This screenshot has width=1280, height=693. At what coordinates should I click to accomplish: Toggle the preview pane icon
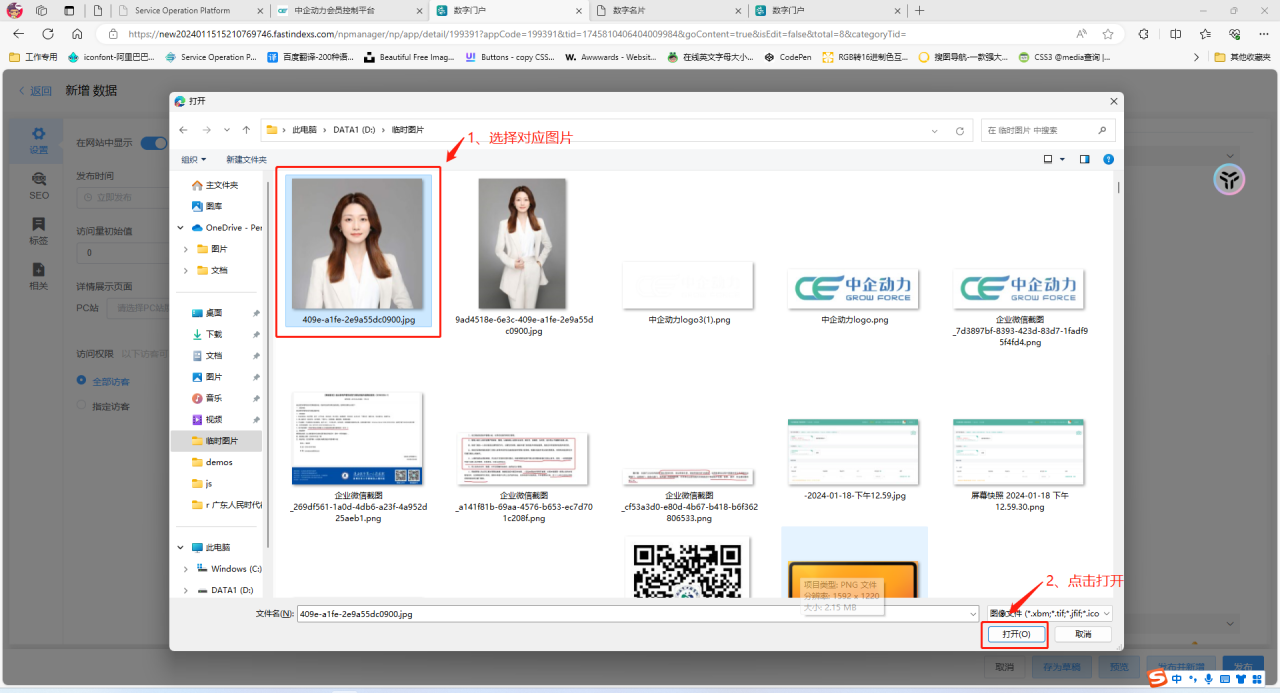pyautogui.click(x=1085, y=159)
